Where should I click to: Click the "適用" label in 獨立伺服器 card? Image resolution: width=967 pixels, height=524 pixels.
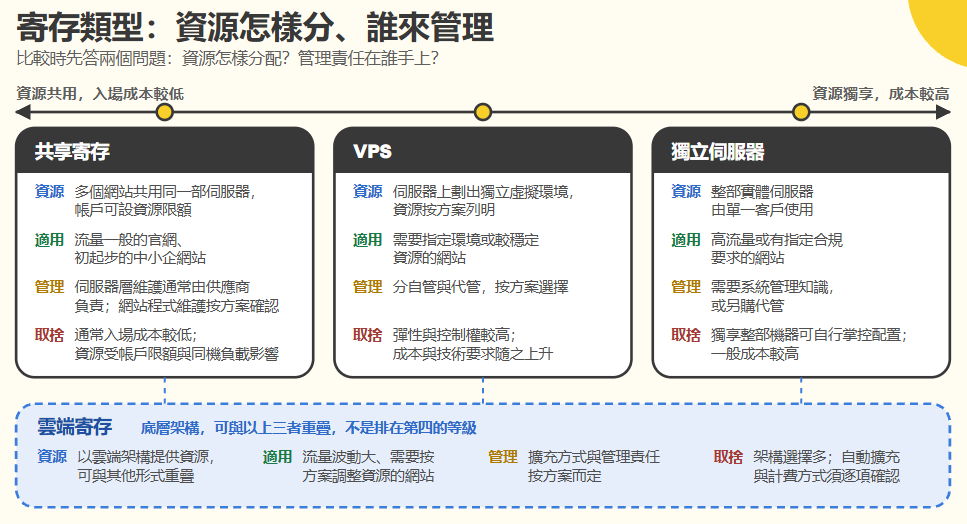pos(686,240)
